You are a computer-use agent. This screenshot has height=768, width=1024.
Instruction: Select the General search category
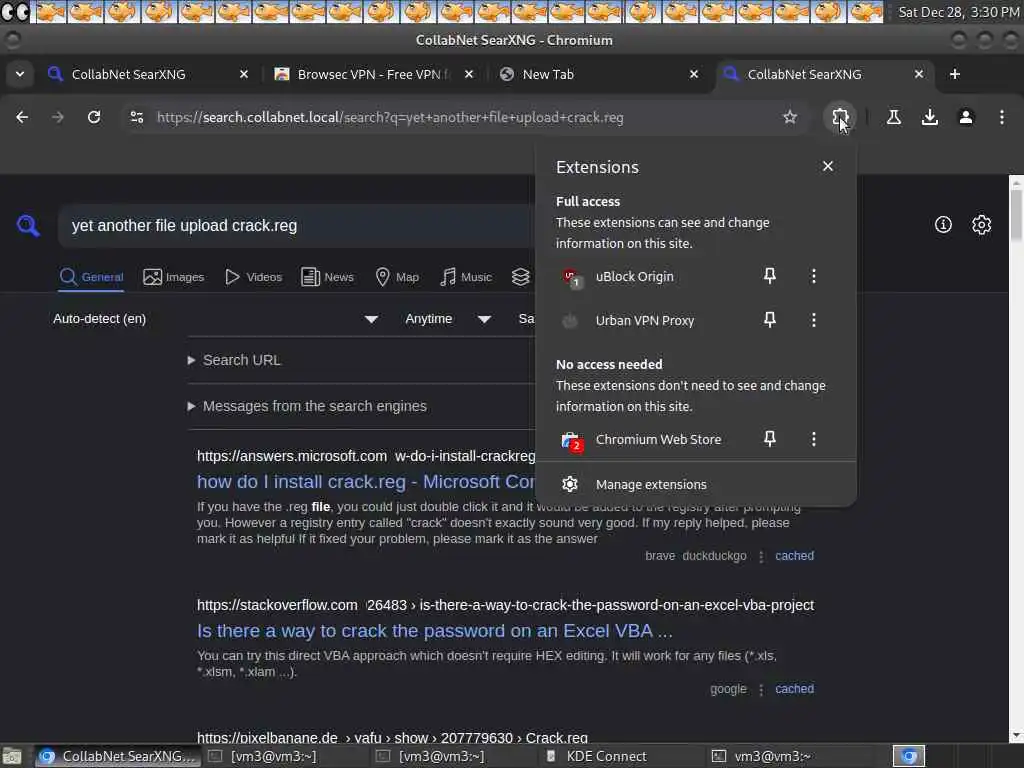(x=91, y=277)
